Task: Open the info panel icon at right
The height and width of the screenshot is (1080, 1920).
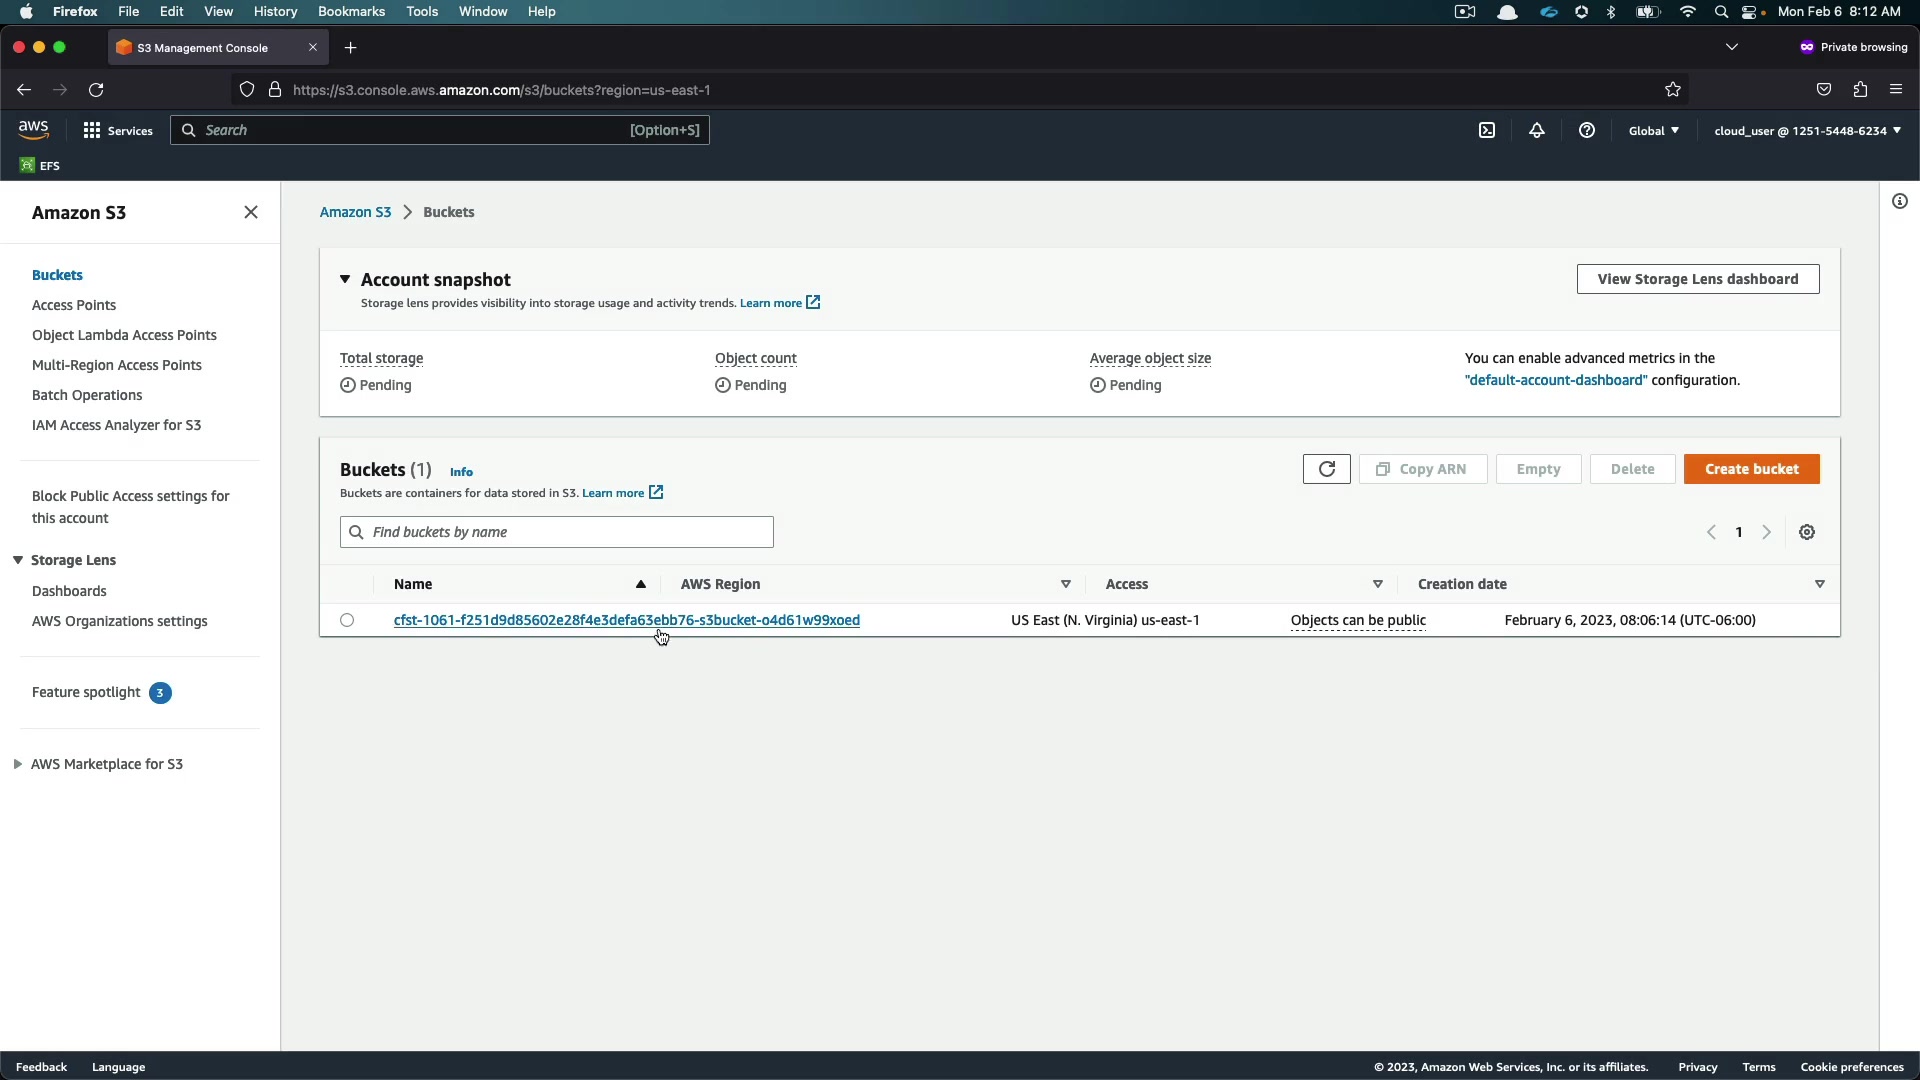Action: [1899, 201]
